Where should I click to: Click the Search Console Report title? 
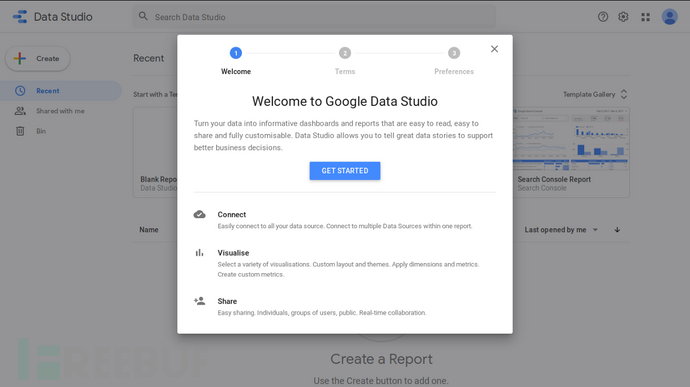[x=554, y=179]
